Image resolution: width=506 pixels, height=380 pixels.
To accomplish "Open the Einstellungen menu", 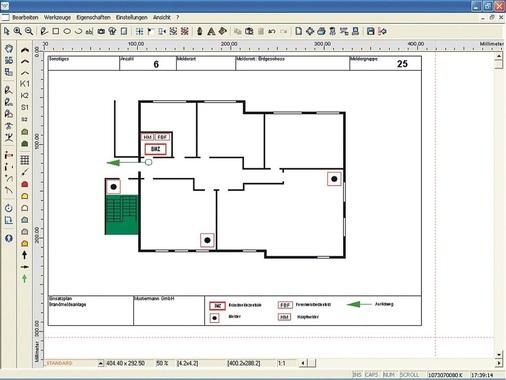I will (132, 17).
